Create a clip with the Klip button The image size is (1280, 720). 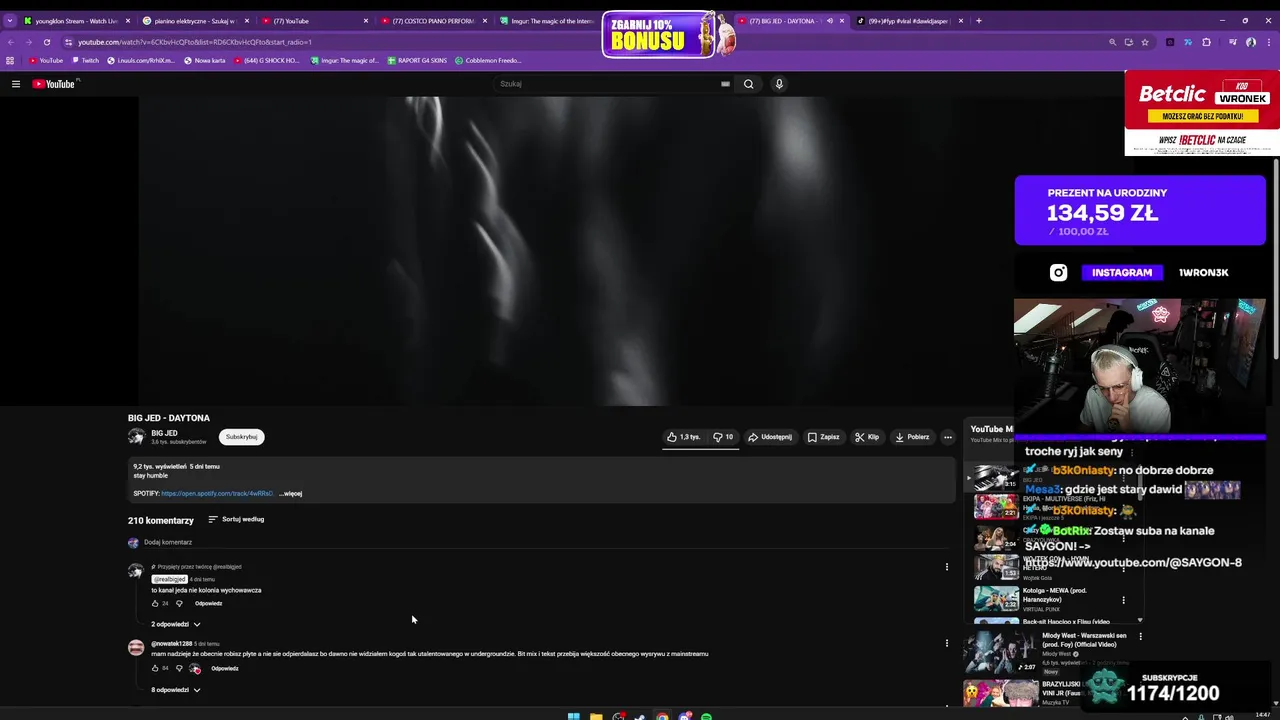coord(867,437)
